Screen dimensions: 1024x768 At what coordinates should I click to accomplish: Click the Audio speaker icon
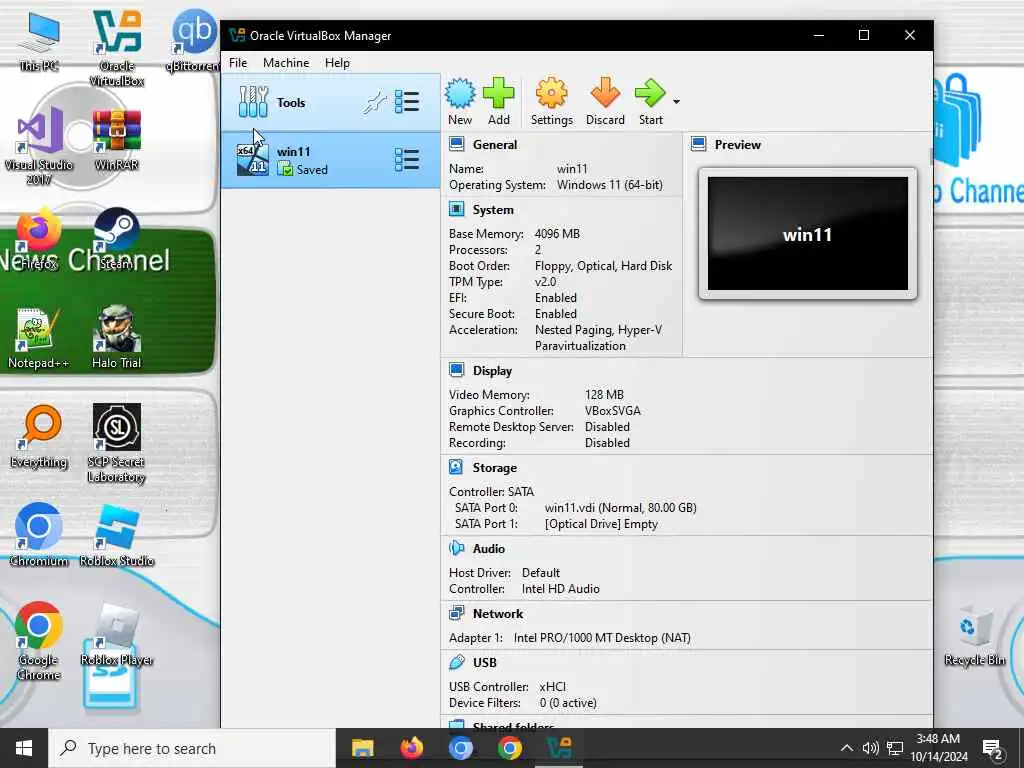(x=456, y=548)
